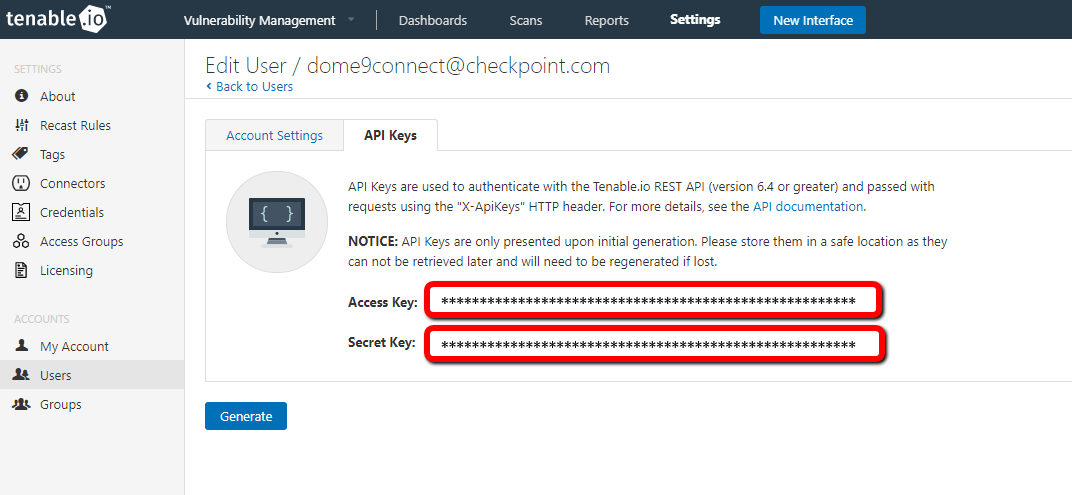Click the Tenable.io logo
The image size is (1072, 495).
click(x=56, y=19)
